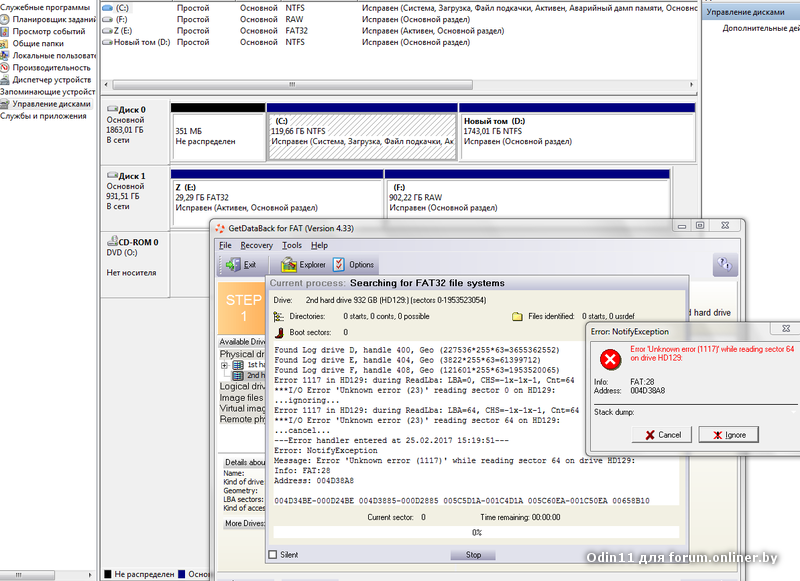Screen dimensions: 800x581
Task: Enable the Silent checkbox
Action: coord(274,555)
